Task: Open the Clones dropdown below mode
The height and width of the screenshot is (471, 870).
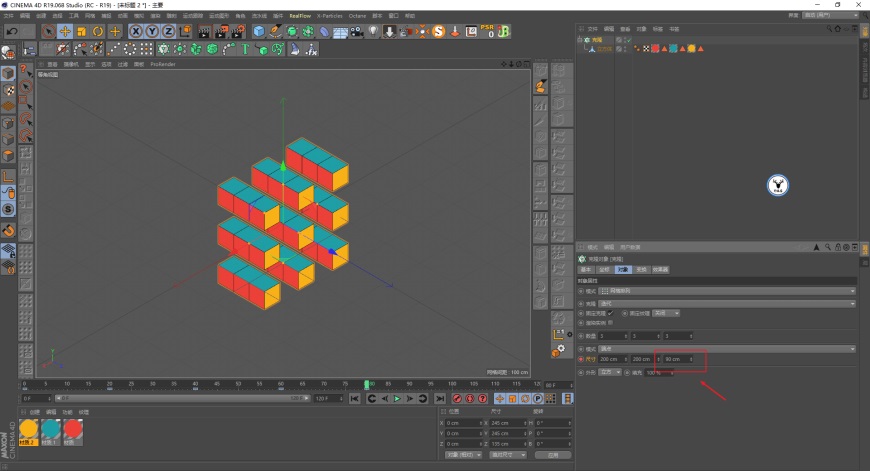Action: [727, 303]
